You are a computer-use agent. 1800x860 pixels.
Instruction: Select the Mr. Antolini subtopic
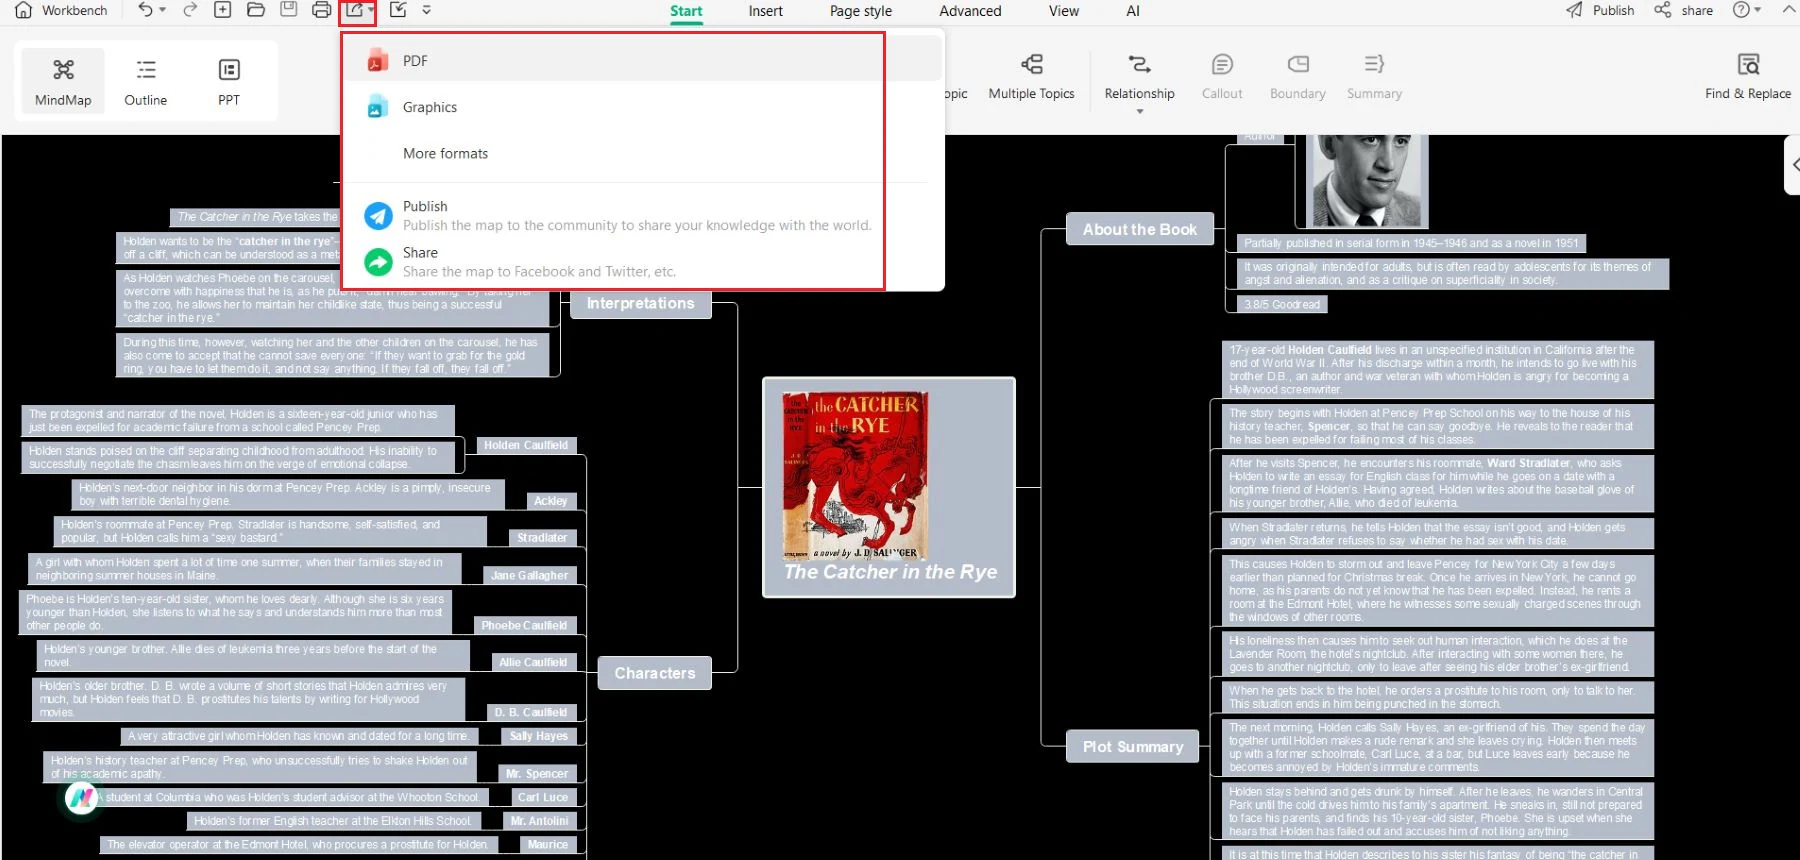[x=540, y=821]
